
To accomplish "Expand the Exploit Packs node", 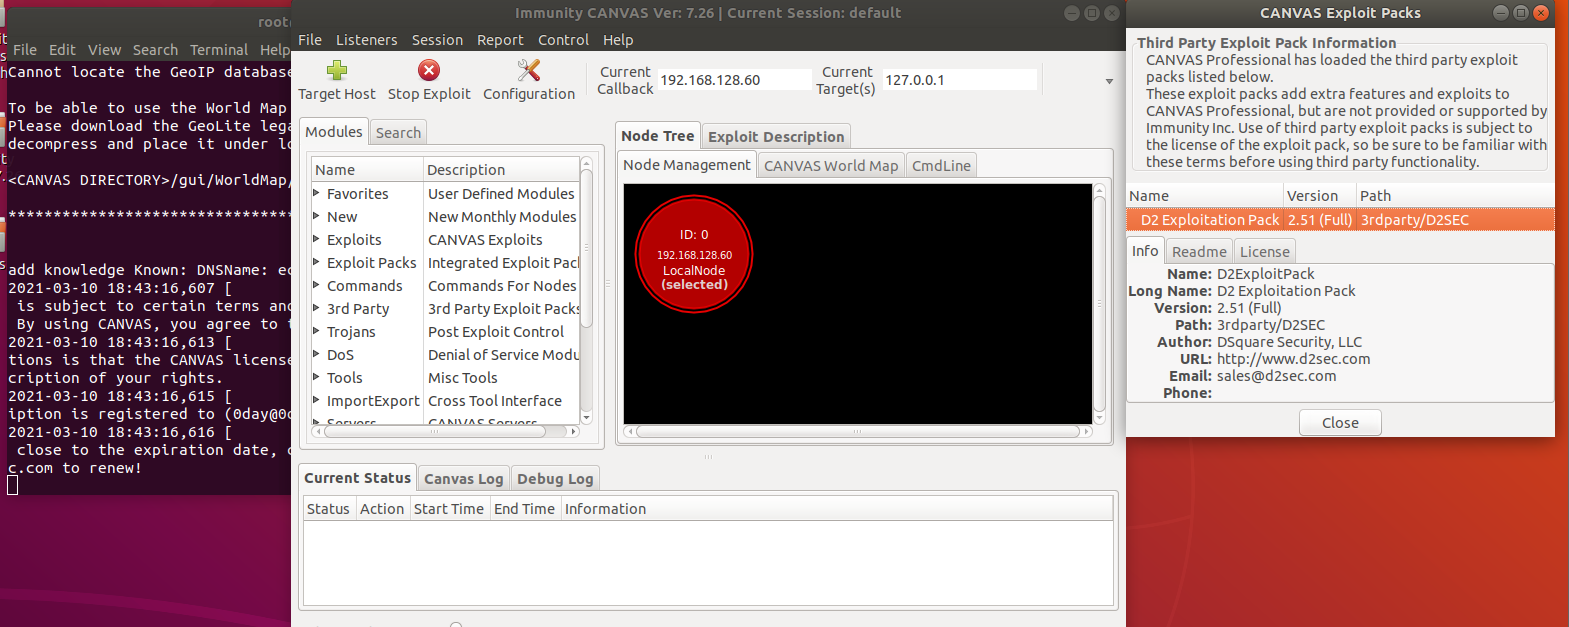I will click(x=317, y=262).
